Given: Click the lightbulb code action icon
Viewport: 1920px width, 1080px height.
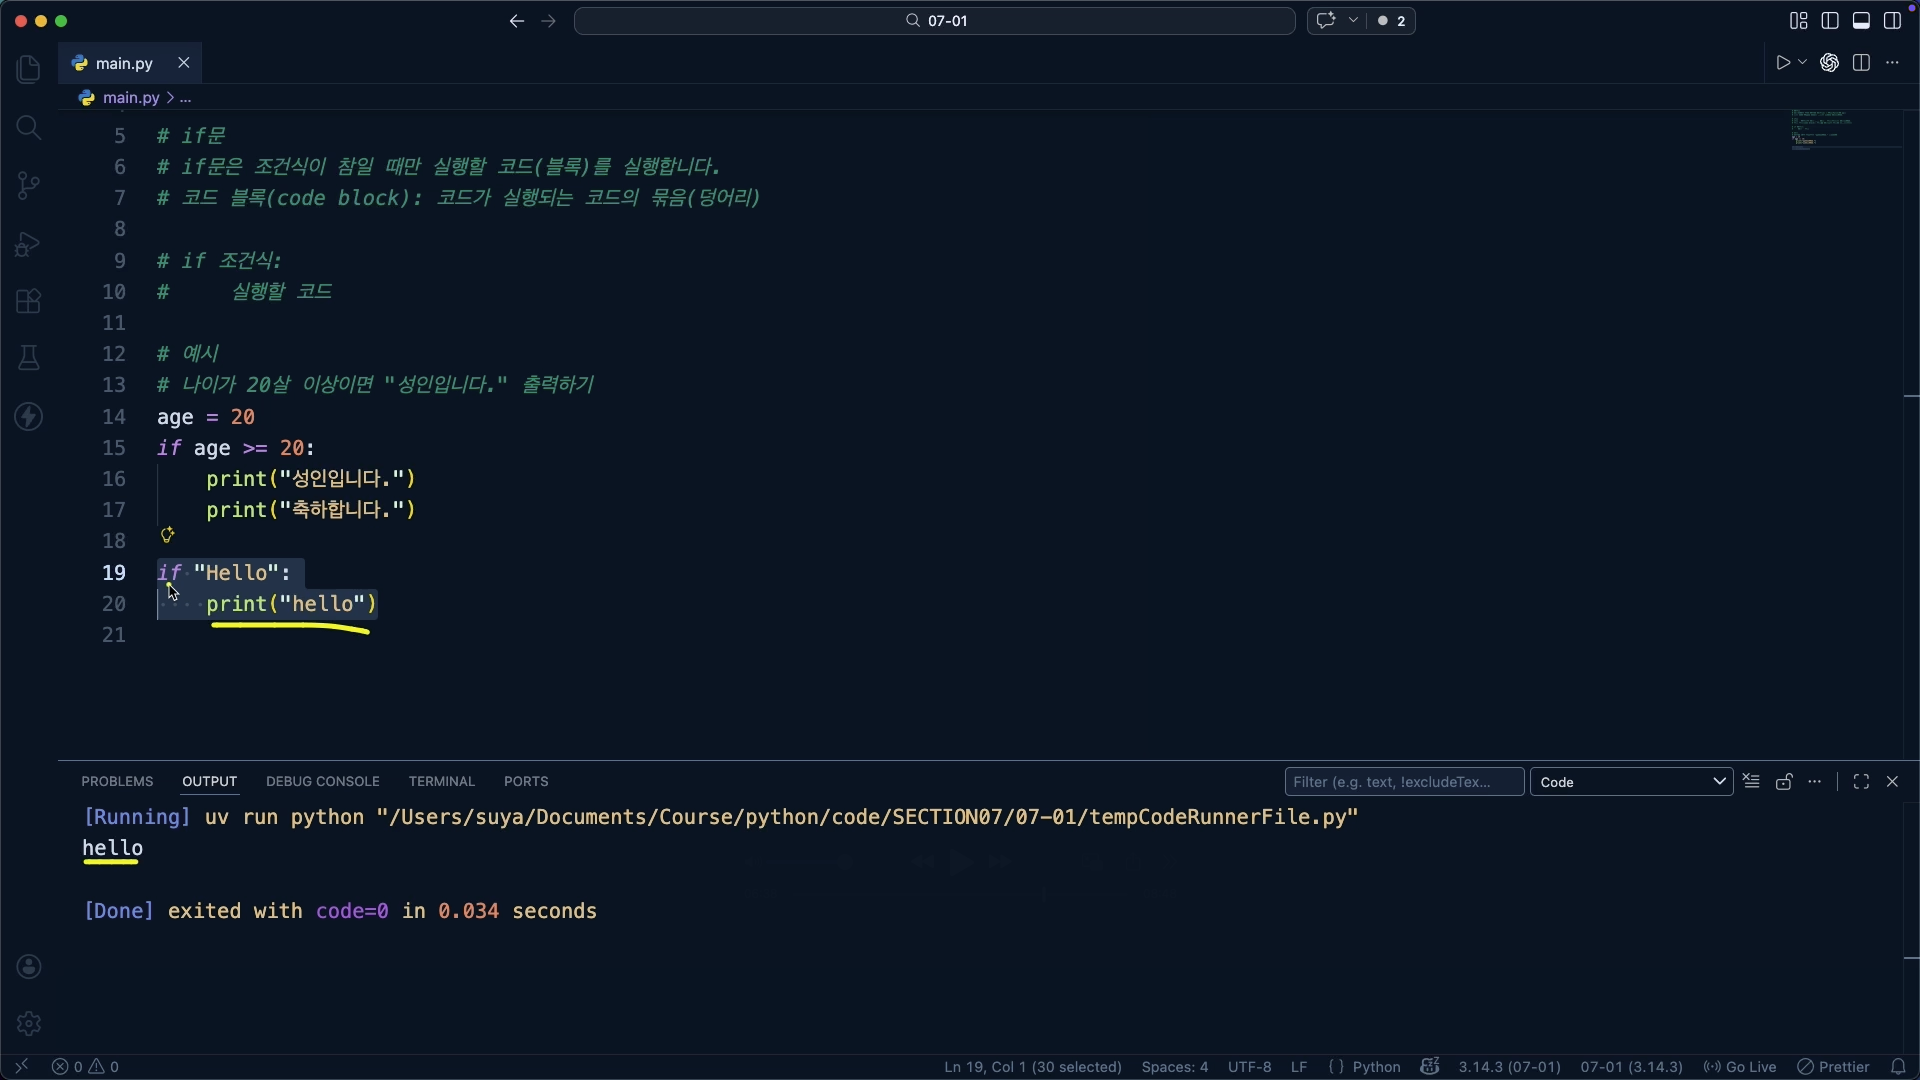Looking at the screenshot, I should pos(168,535).
